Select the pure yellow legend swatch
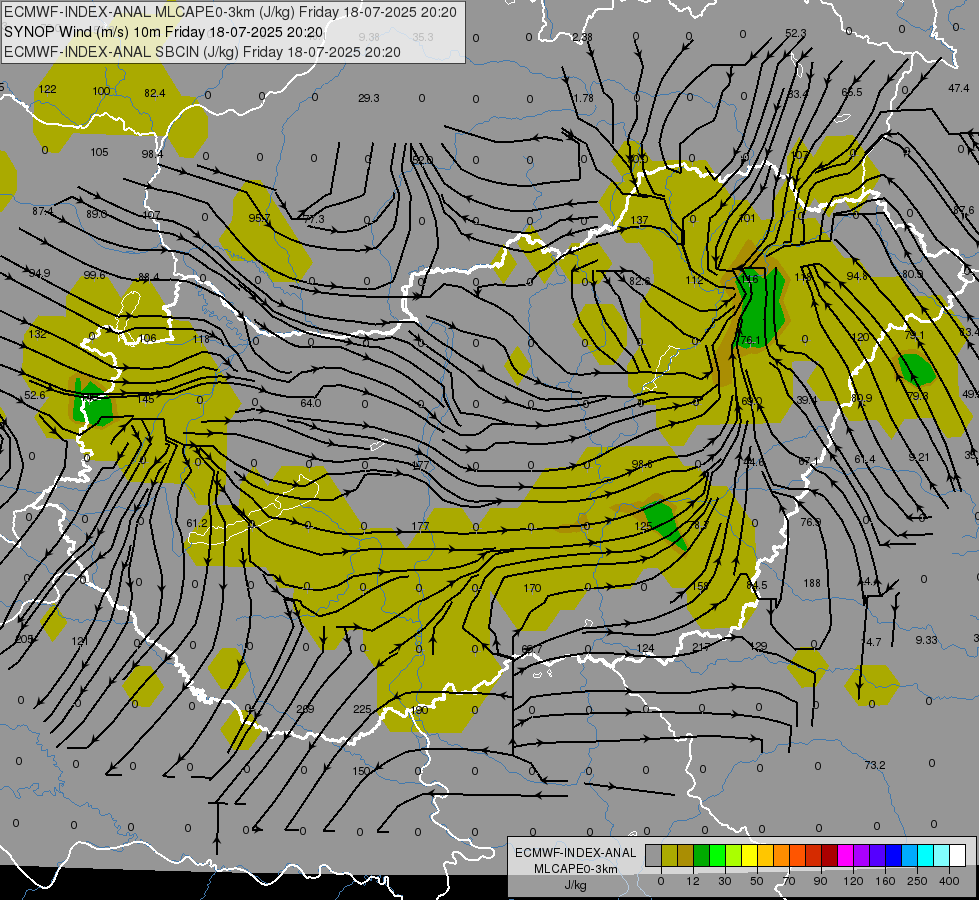 click(x=750, y=855)
